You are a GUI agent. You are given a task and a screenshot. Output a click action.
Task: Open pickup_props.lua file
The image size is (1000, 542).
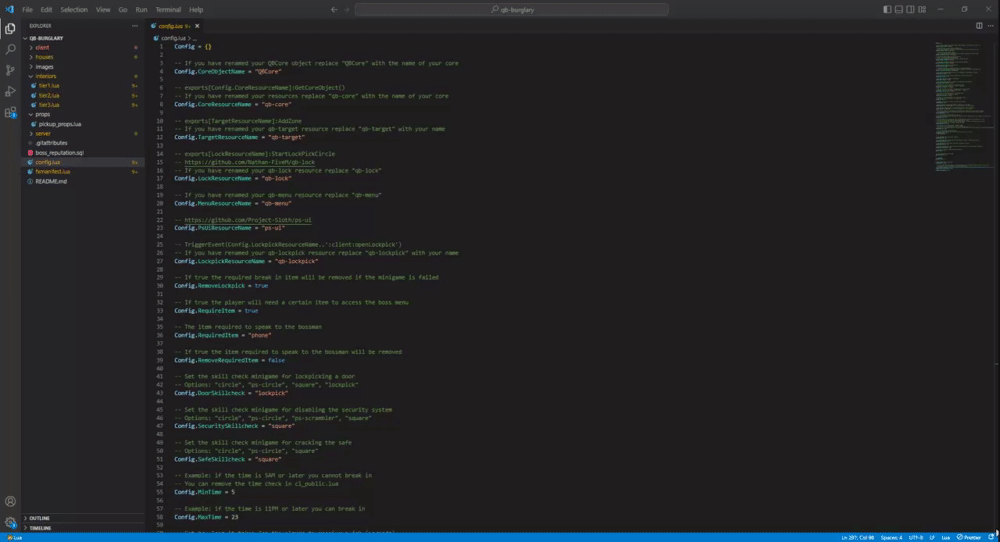(x=83, y=124)
